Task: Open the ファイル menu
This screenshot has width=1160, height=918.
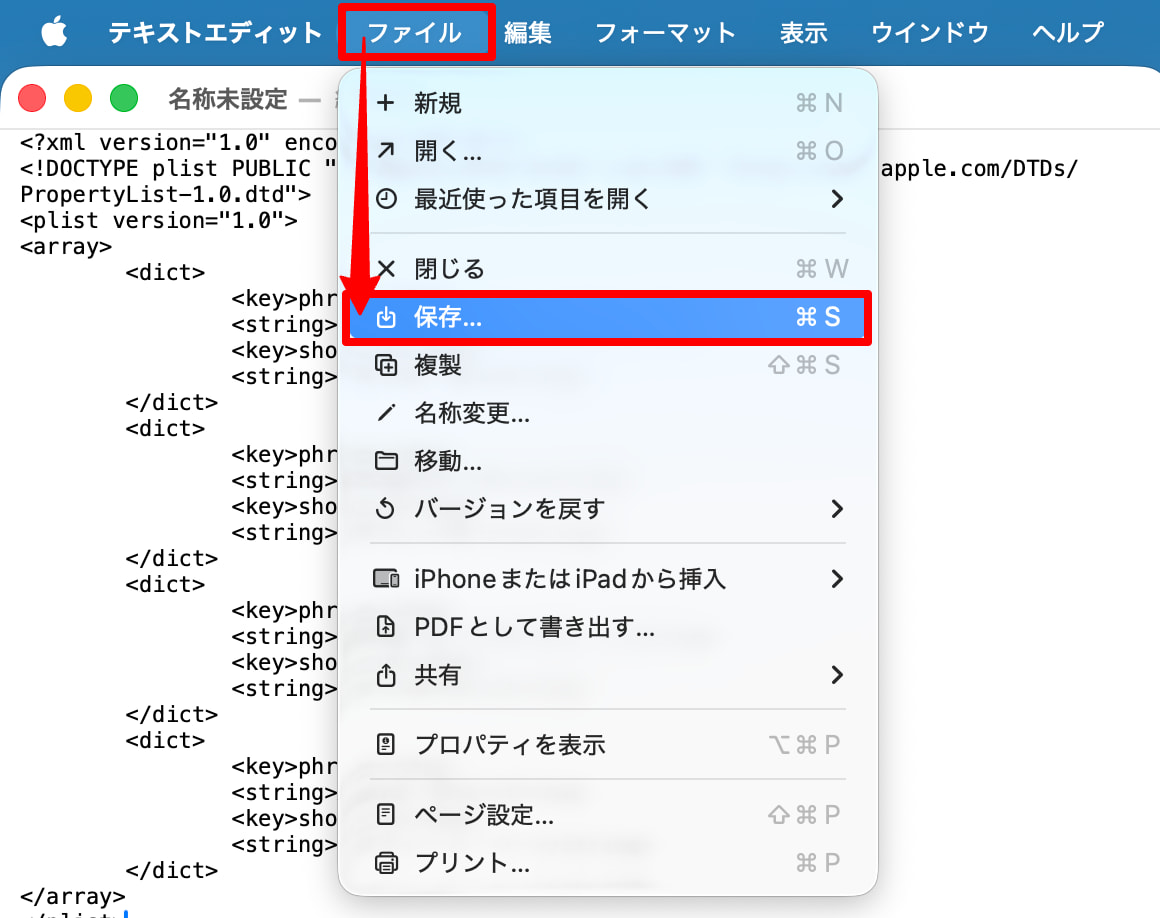Action: 415,33
